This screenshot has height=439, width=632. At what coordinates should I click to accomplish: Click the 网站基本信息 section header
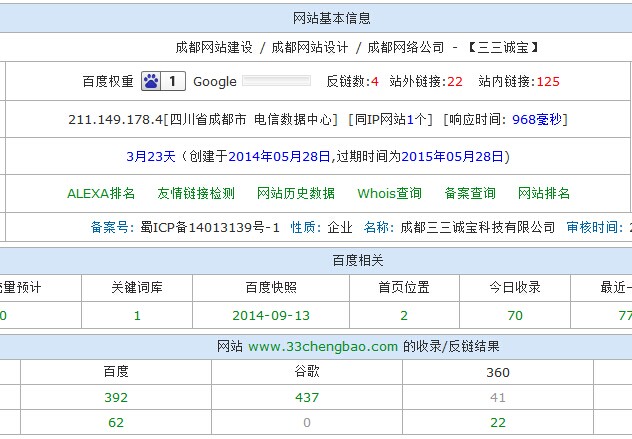pyautogui.click(x=331, y=19)
